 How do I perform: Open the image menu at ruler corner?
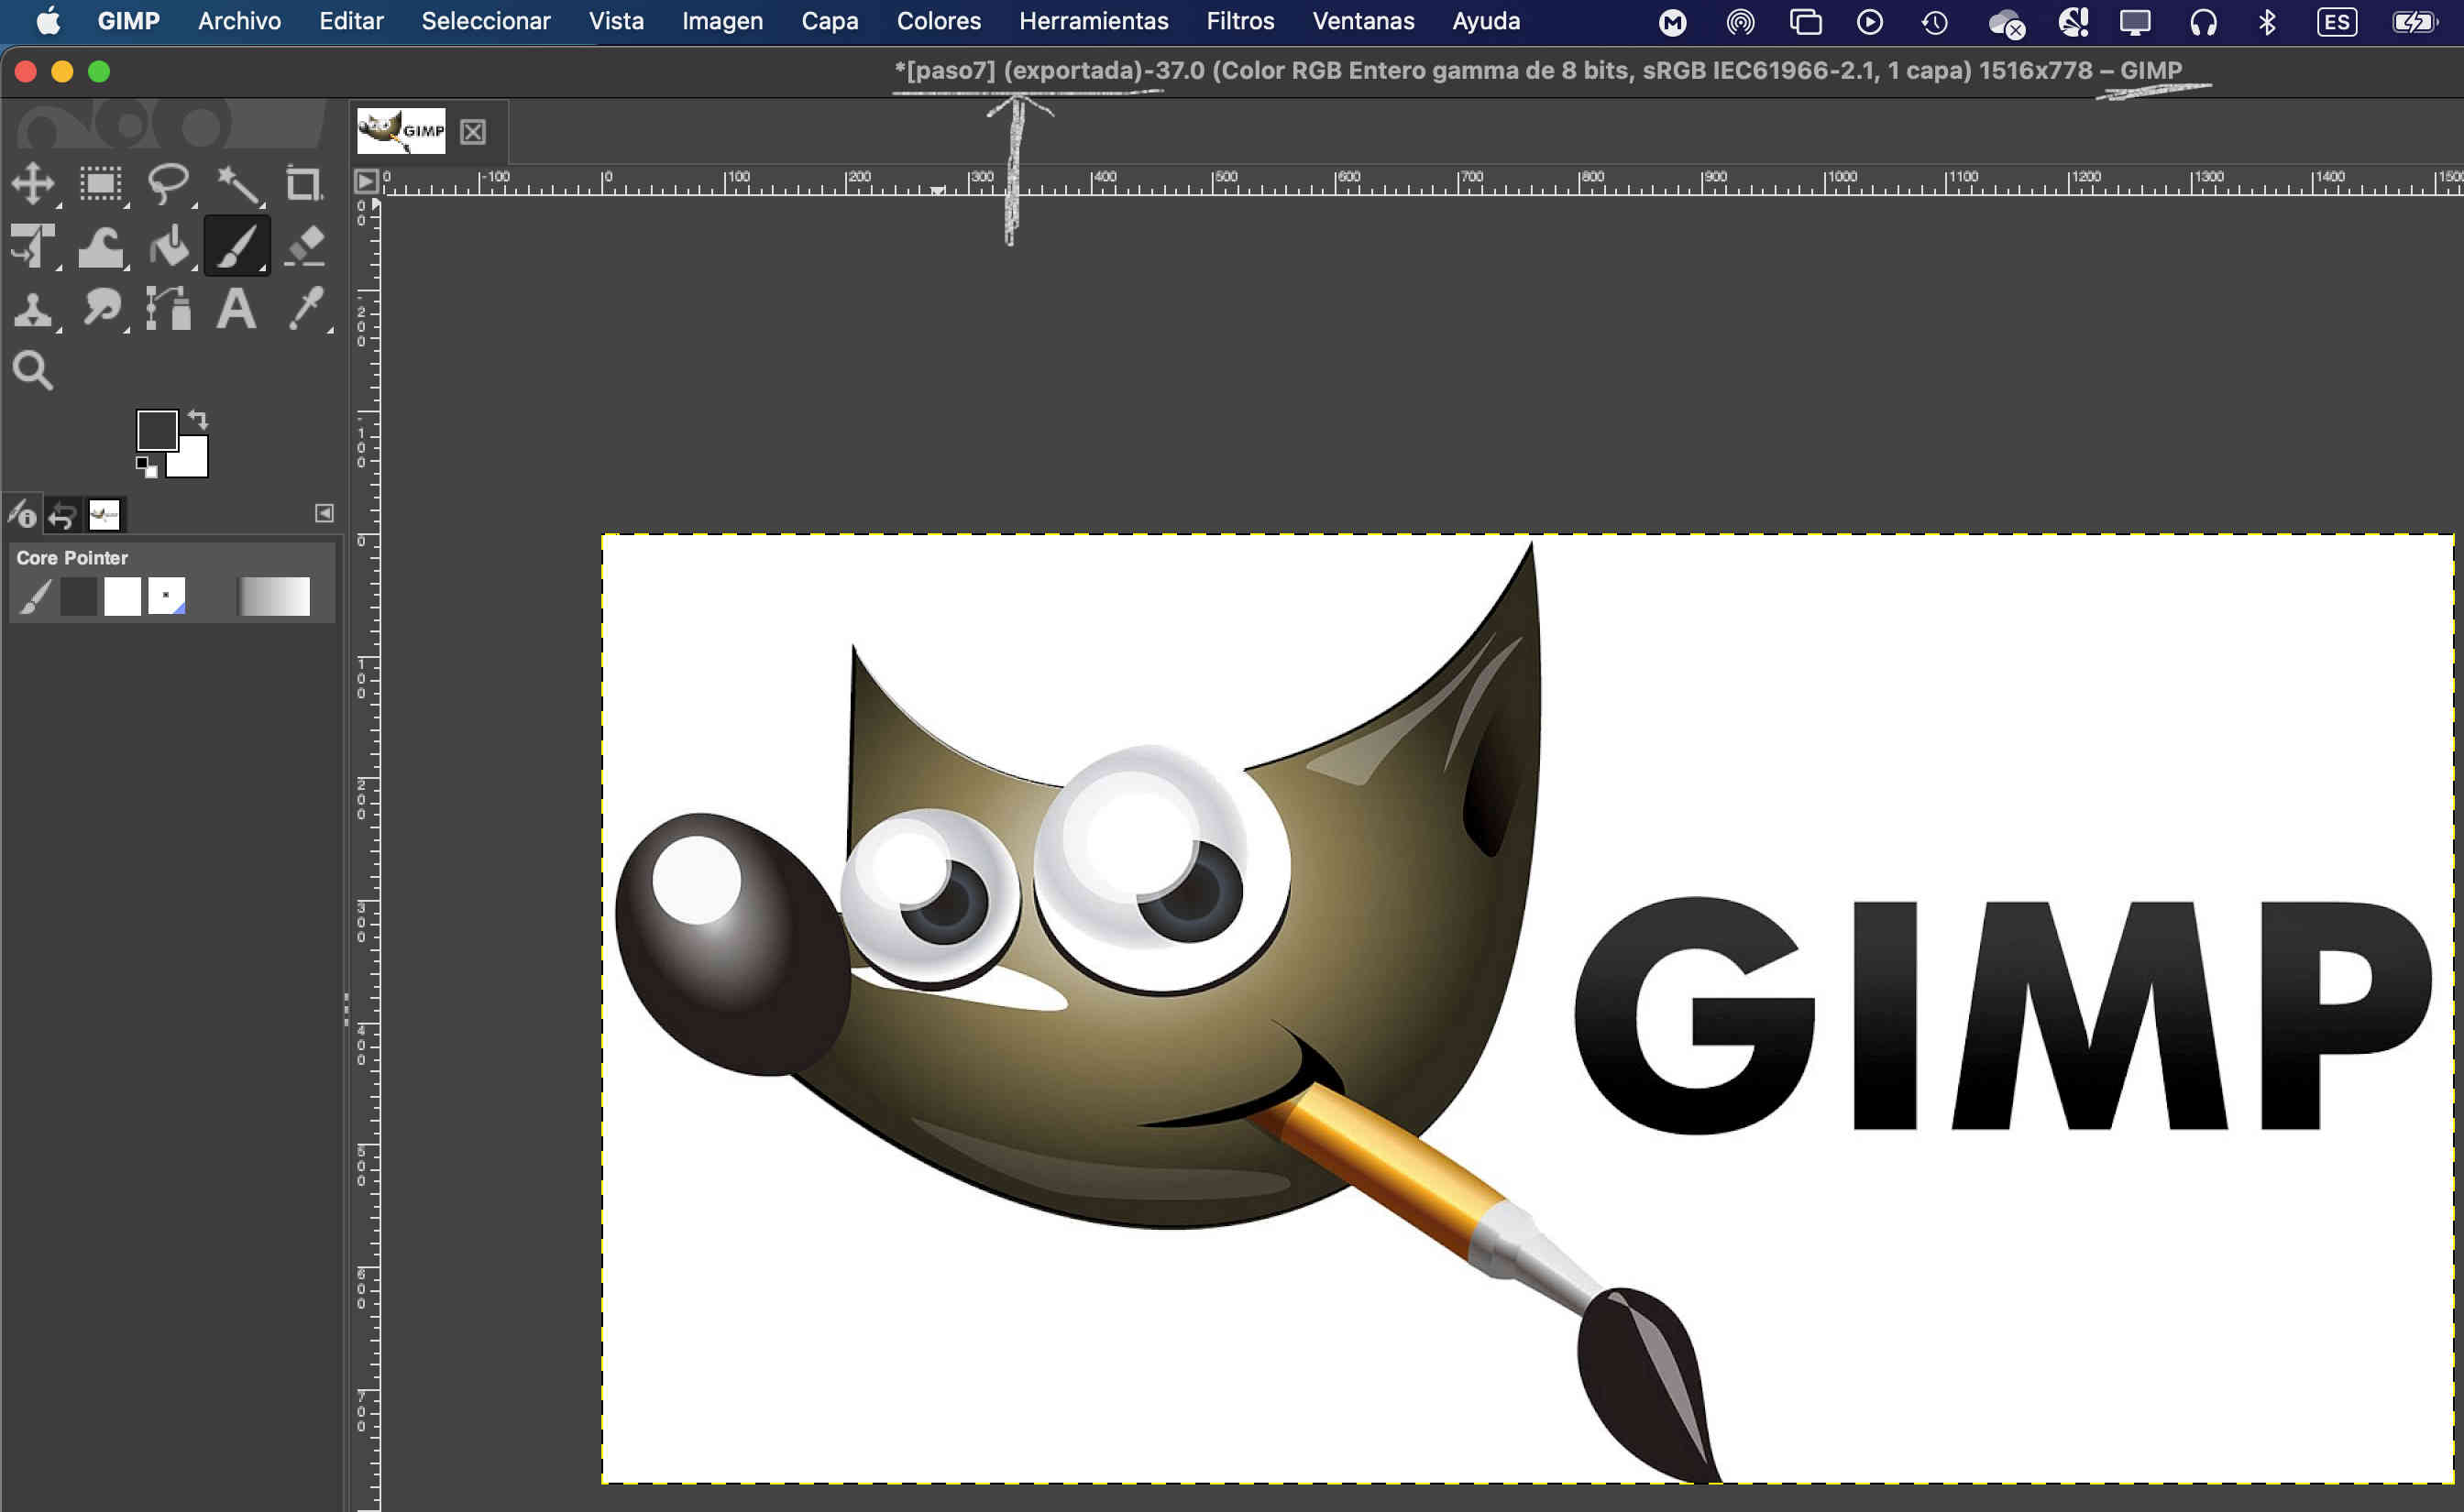pos(366,181)
